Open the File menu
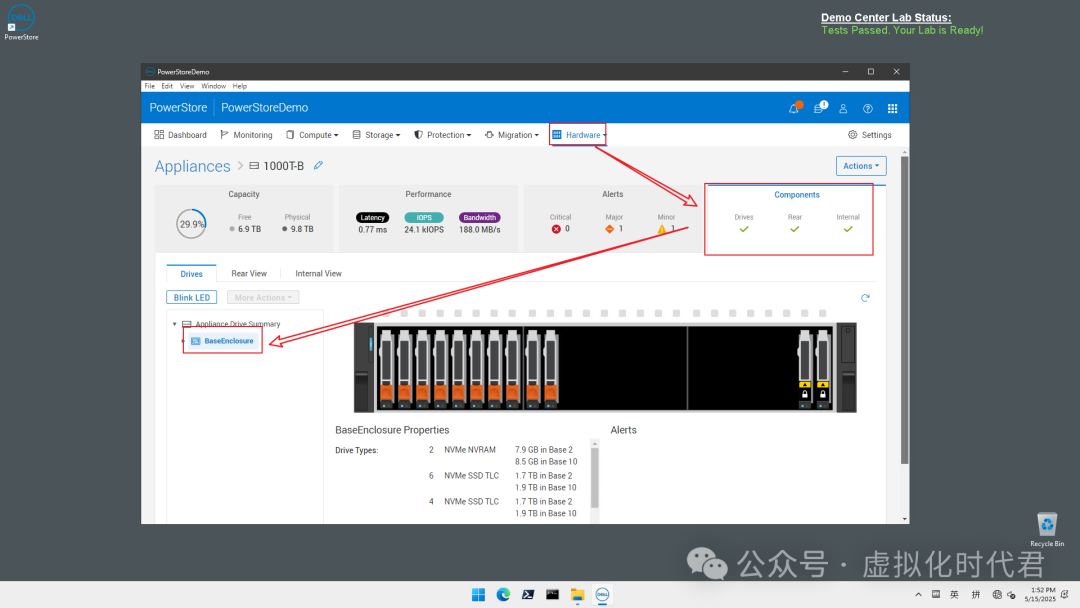 coord(149,86)
